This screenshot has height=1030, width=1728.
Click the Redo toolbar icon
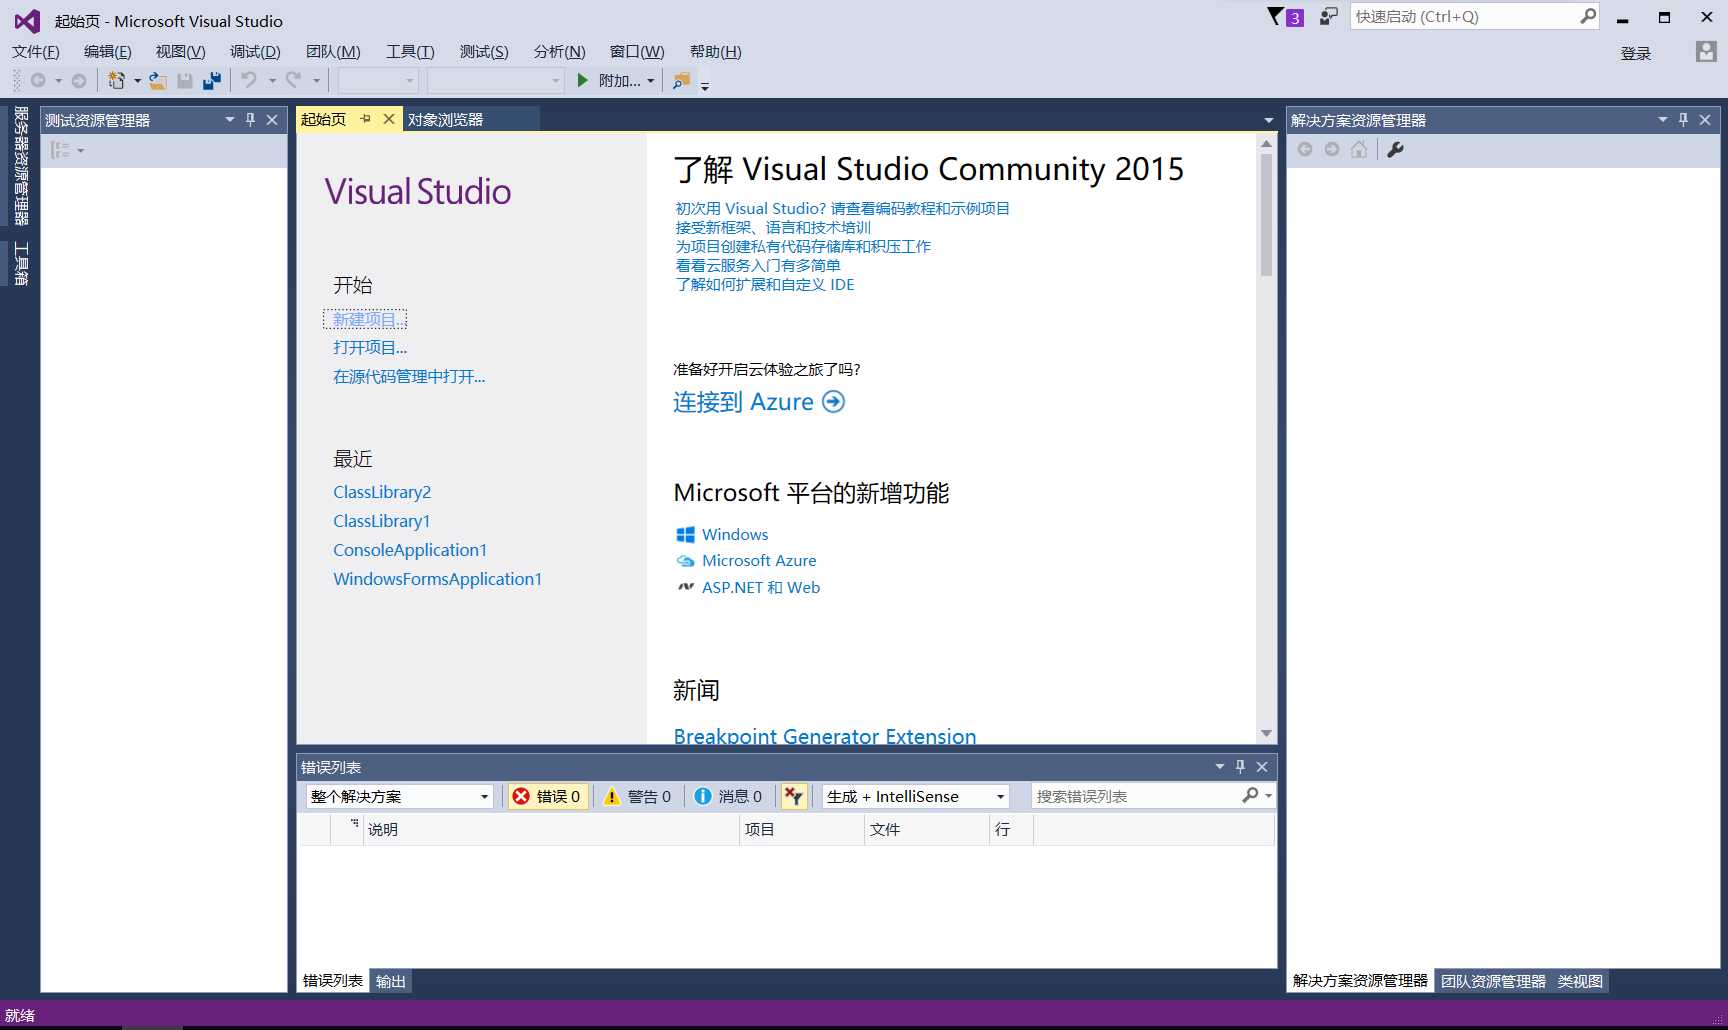pos(293,80)
